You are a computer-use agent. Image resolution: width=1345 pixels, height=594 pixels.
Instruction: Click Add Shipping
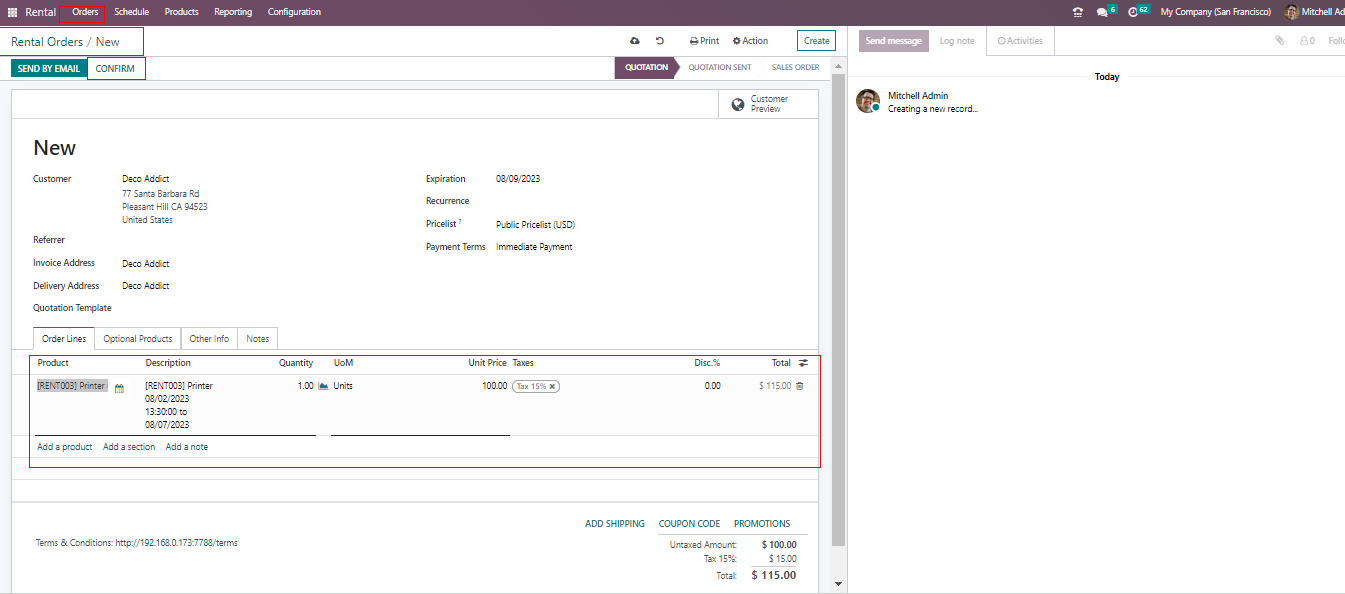(615, 524)
